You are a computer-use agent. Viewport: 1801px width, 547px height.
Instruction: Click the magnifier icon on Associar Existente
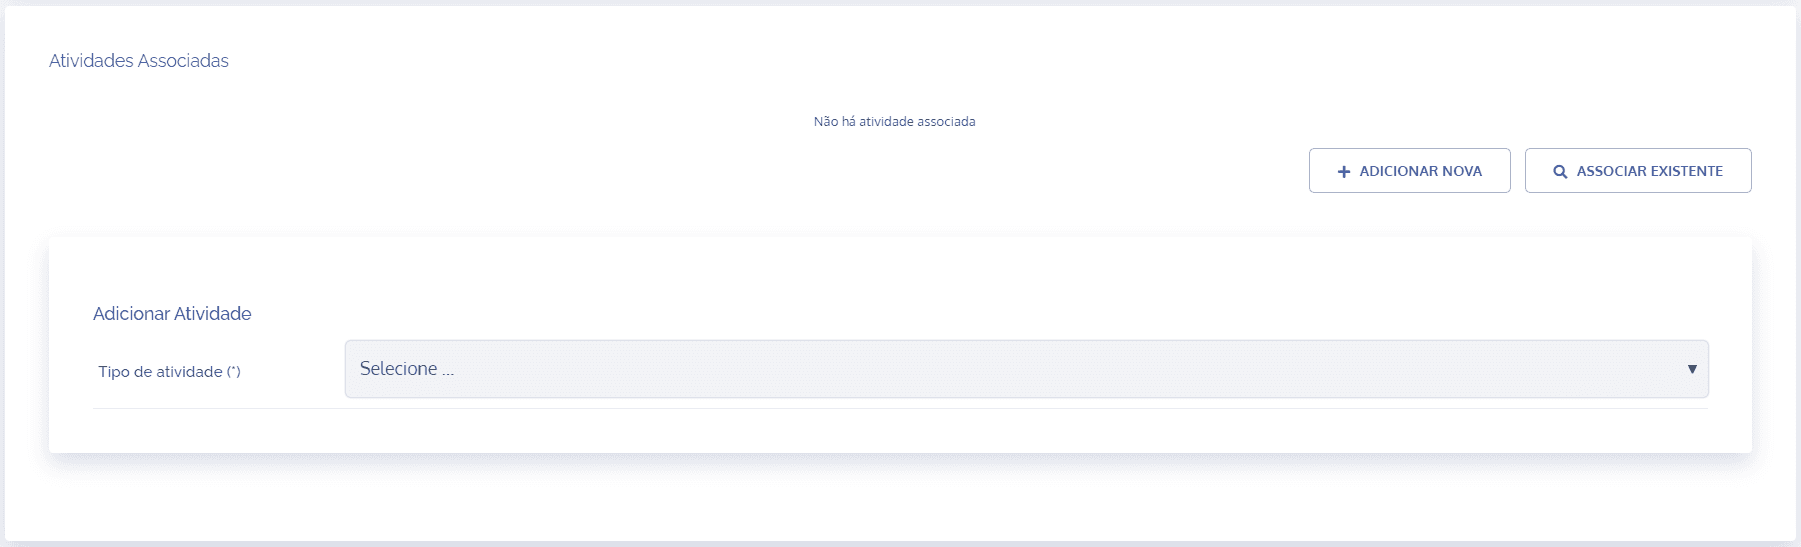pyautogui.click(x=1560, y=172)
